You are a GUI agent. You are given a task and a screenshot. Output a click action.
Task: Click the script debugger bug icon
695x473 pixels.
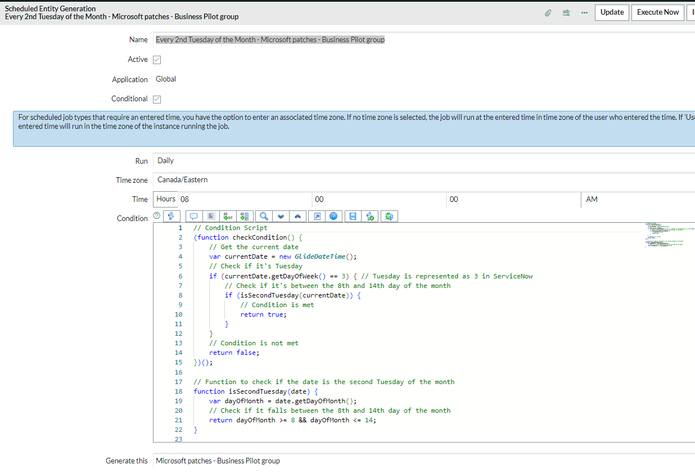pyautogui.click(x=389, y=216)
